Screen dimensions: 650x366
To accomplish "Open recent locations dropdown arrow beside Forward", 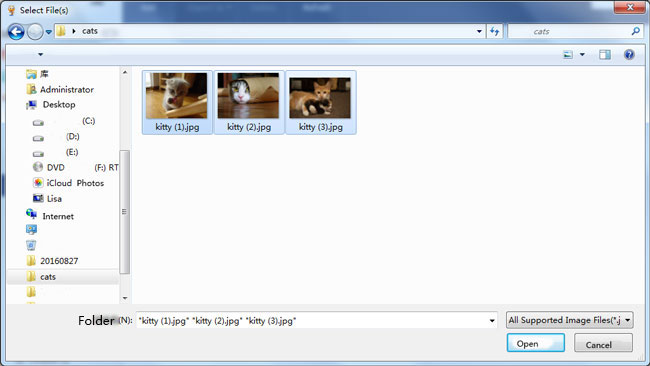I will 49,32.
